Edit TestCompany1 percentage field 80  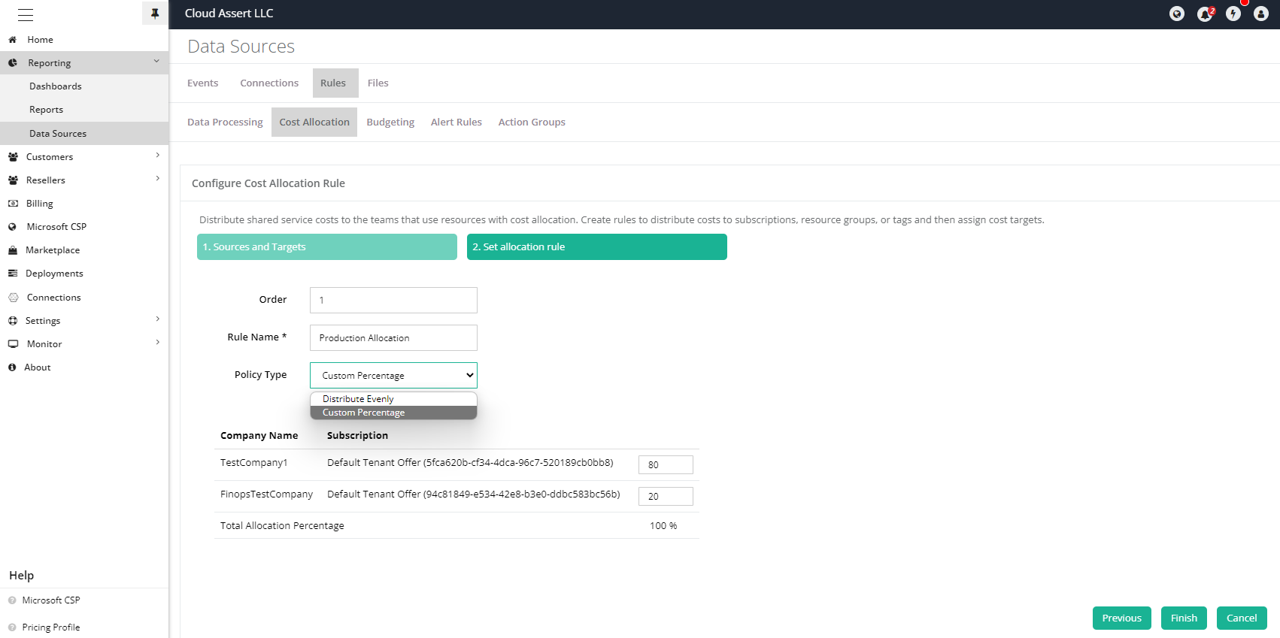coord(666,465)
